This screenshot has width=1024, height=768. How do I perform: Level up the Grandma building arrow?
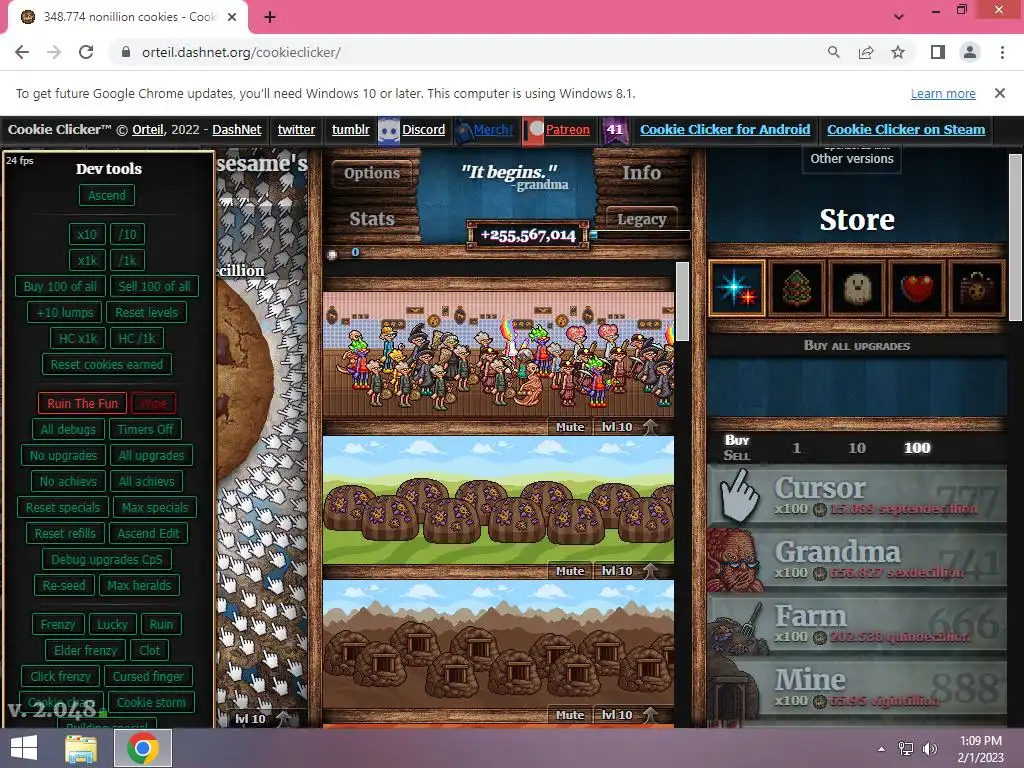tap(650, 427)
